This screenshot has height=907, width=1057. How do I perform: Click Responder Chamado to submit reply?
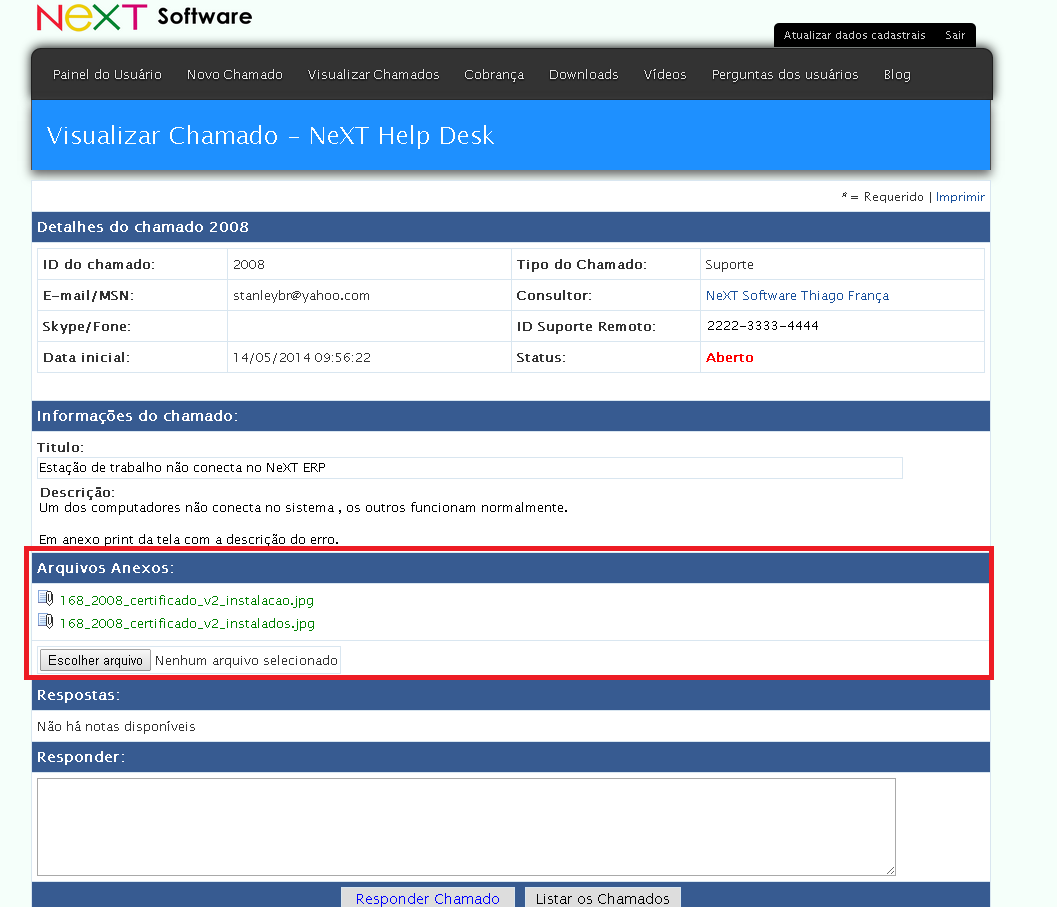coord(427,898)
